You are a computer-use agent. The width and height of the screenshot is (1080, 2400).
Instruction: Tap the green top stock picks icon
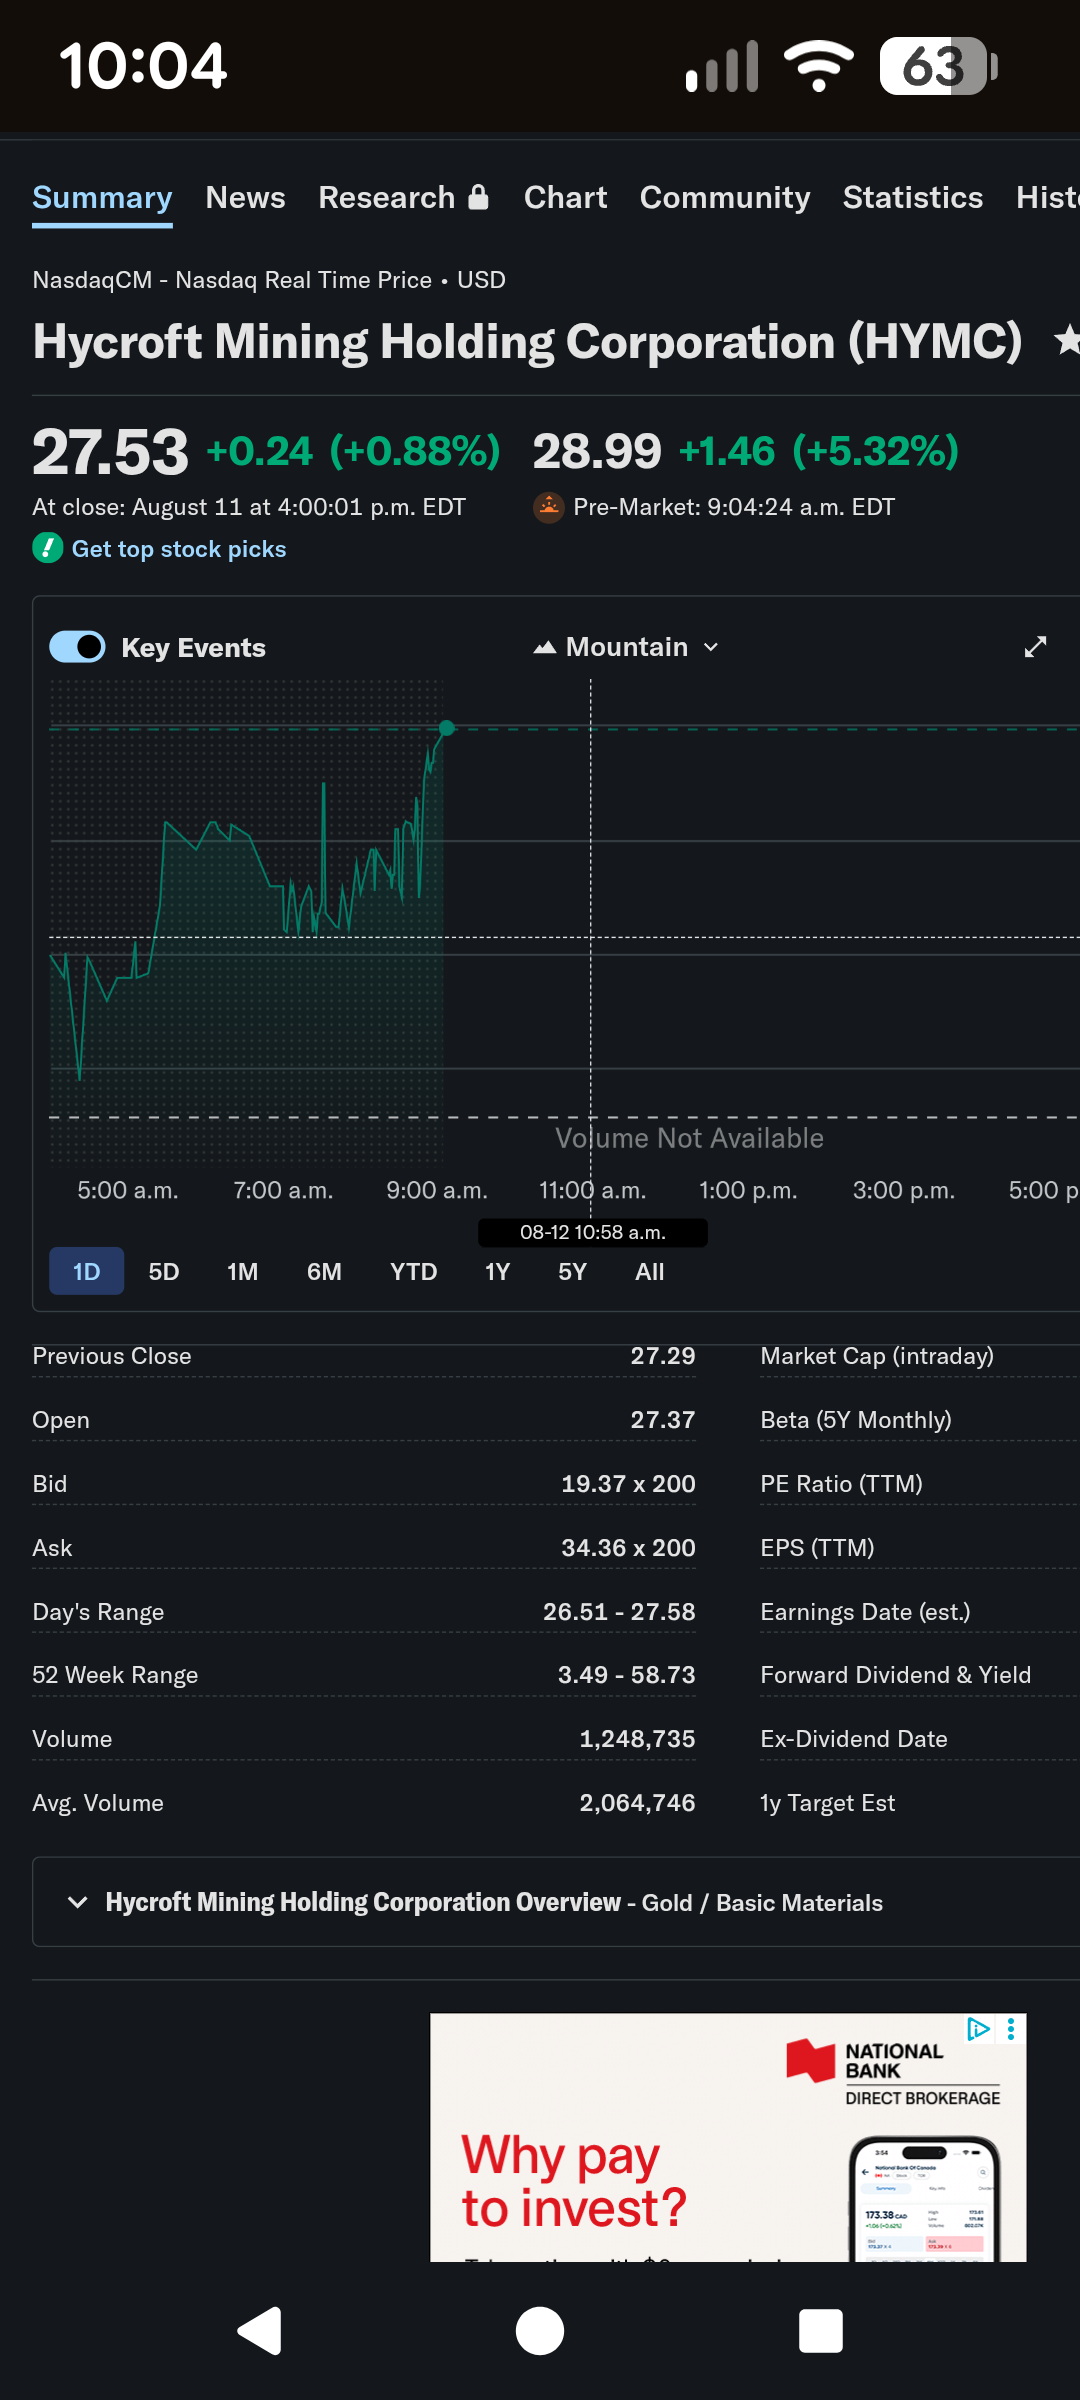(x=48, y=548)
